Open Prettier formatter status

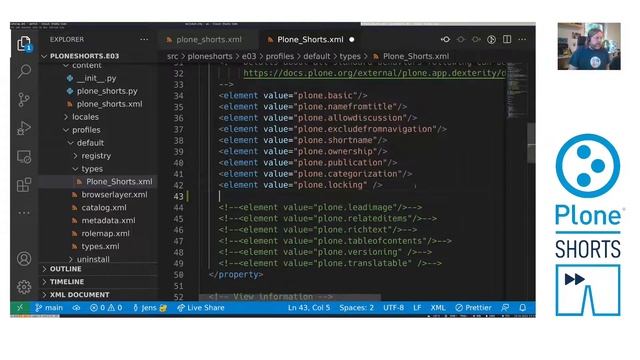click(x=473, y=308)
